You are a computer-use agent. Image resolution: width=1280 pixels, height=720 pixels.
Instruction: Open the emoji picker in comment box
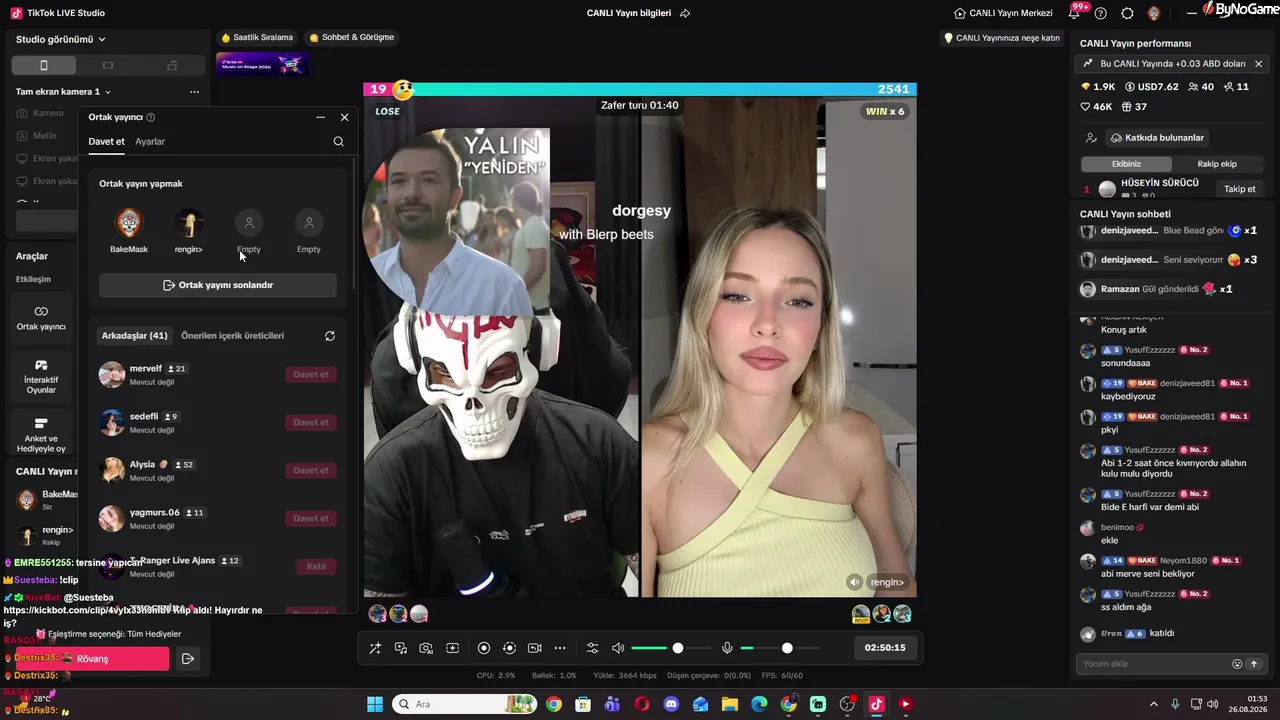click(x=1237, y=664)
